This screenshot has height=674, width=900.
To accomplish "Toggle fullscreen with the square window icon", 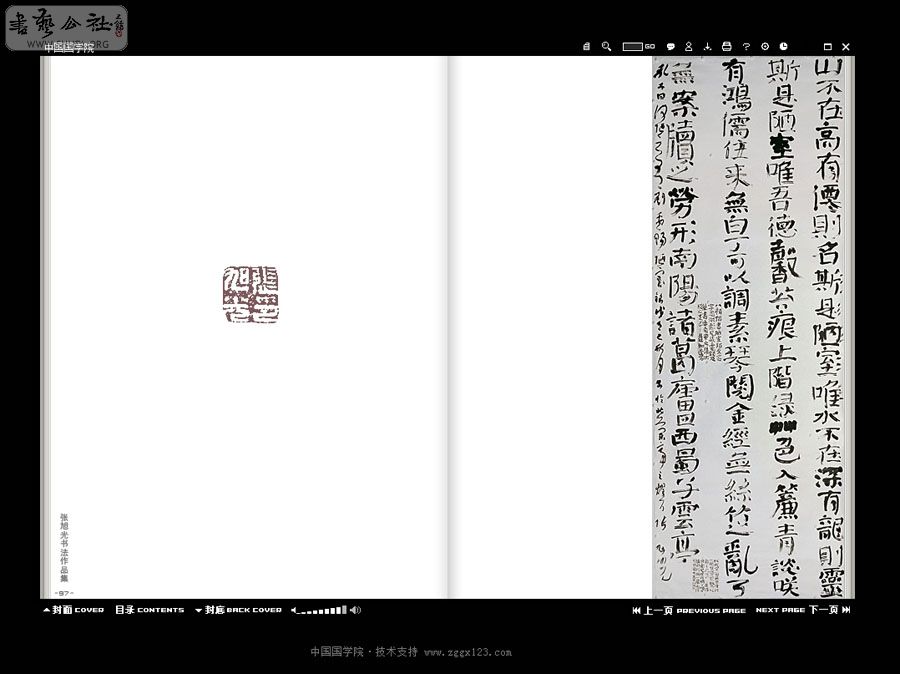I will [827, 47].
